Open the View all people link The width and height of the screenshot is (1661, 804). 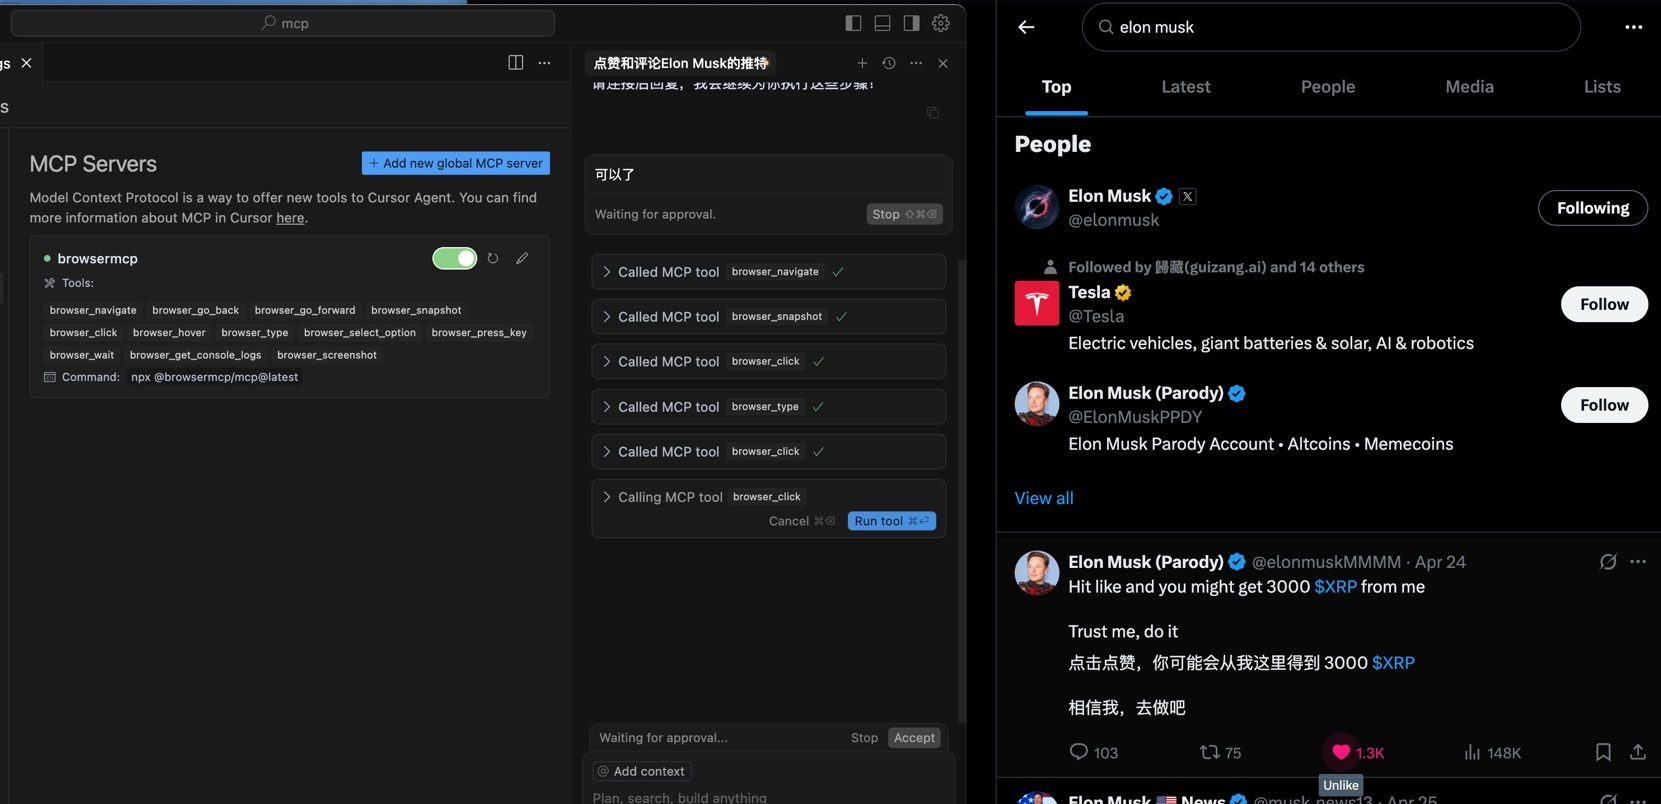tap(1044, 498)
